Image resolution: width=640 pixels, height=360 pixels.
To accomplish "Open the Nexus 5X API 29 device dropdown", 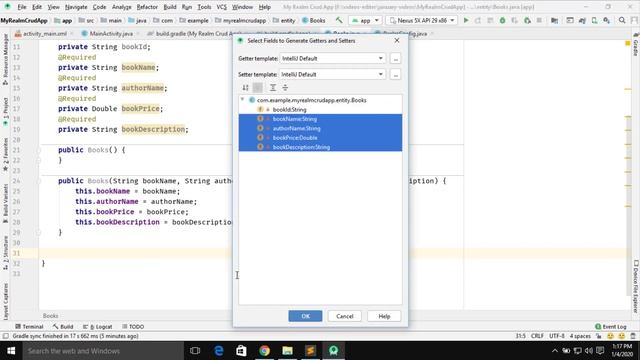I will coord(422,20).
